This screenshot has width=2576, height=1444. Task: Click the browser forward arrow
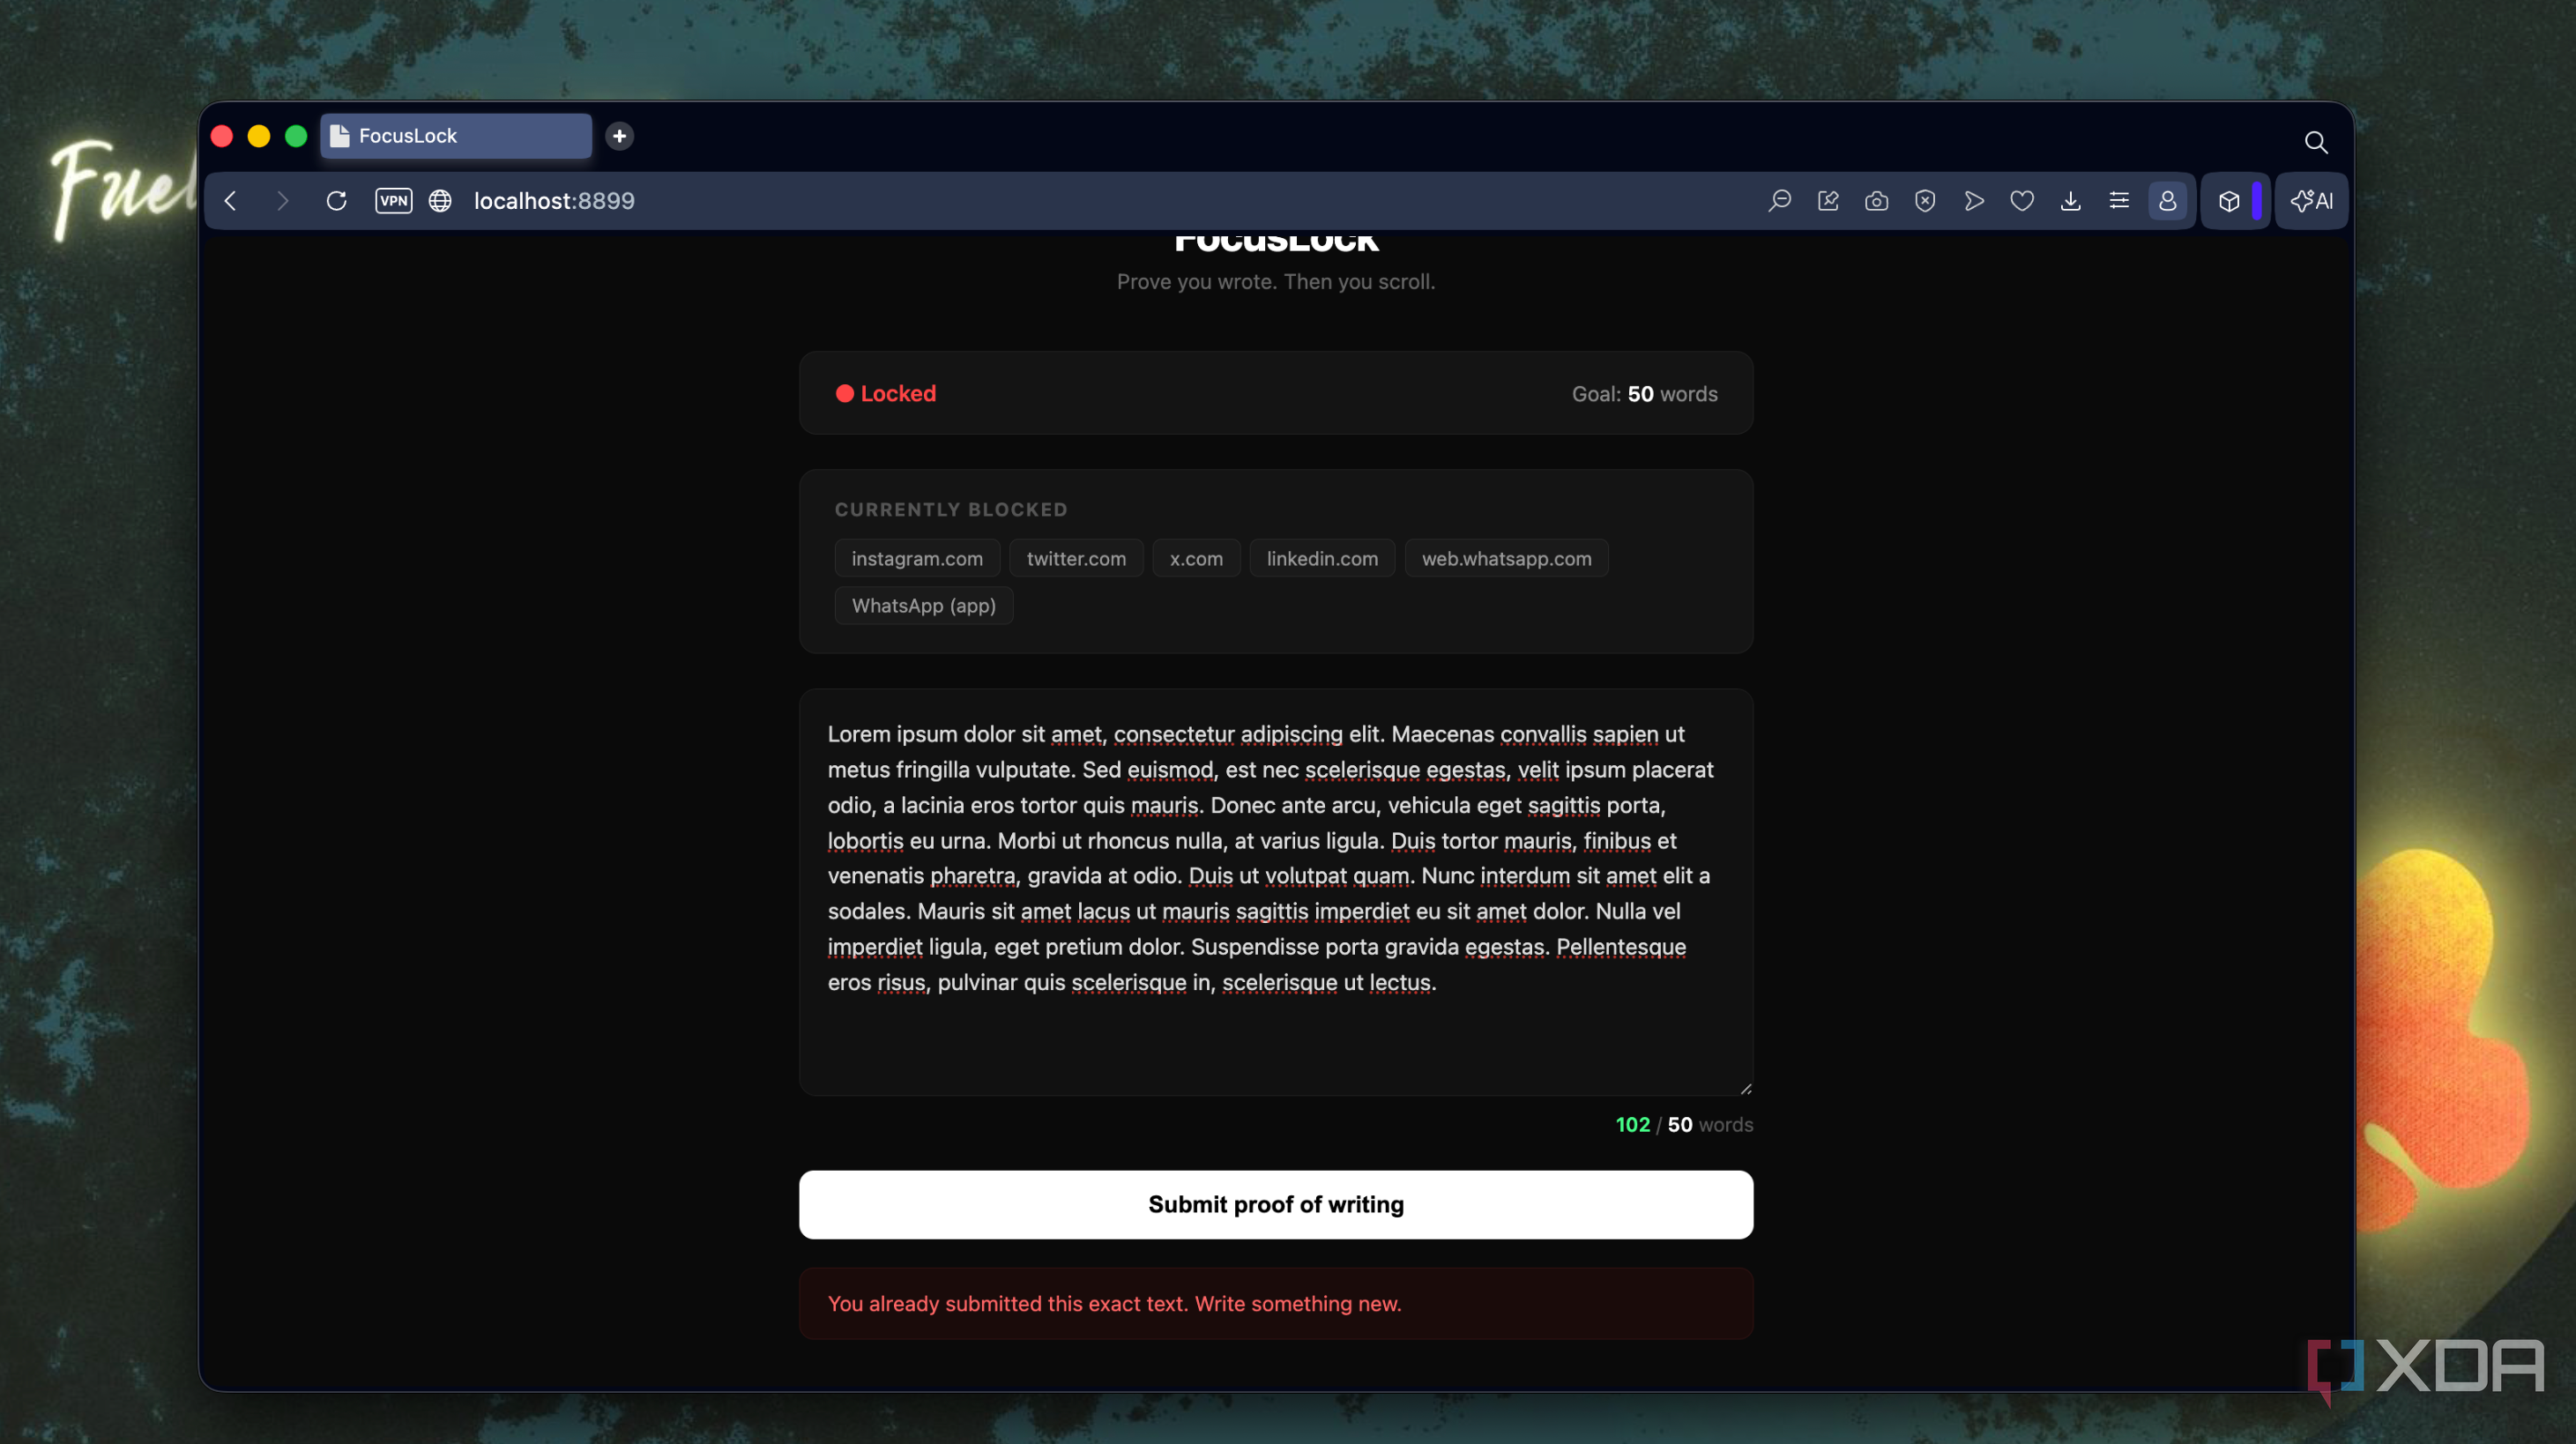pyautogui.click(x=282, y=201)
